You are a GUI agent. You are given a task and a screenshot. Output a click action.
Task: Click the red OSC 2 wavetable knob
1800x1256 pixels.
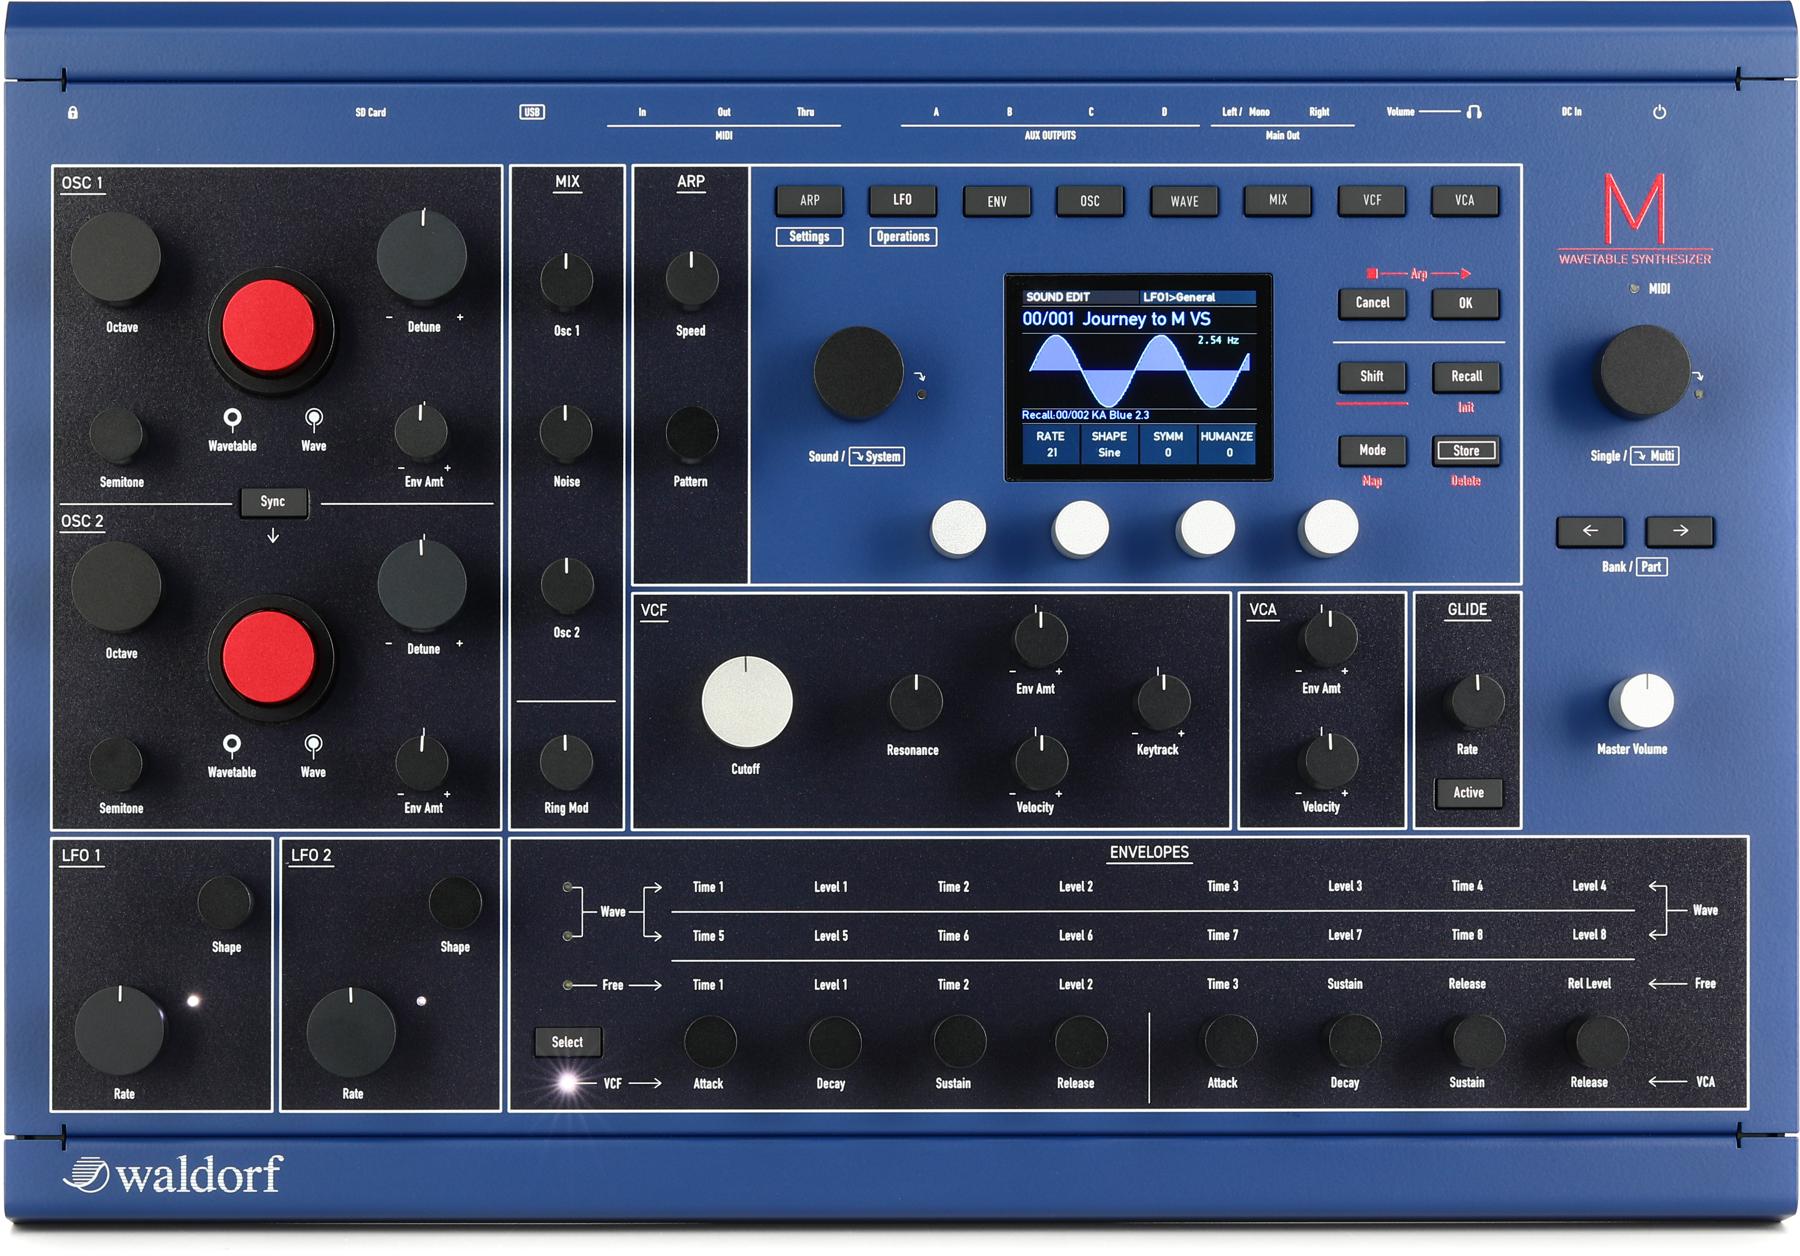[x=268, y=657]
